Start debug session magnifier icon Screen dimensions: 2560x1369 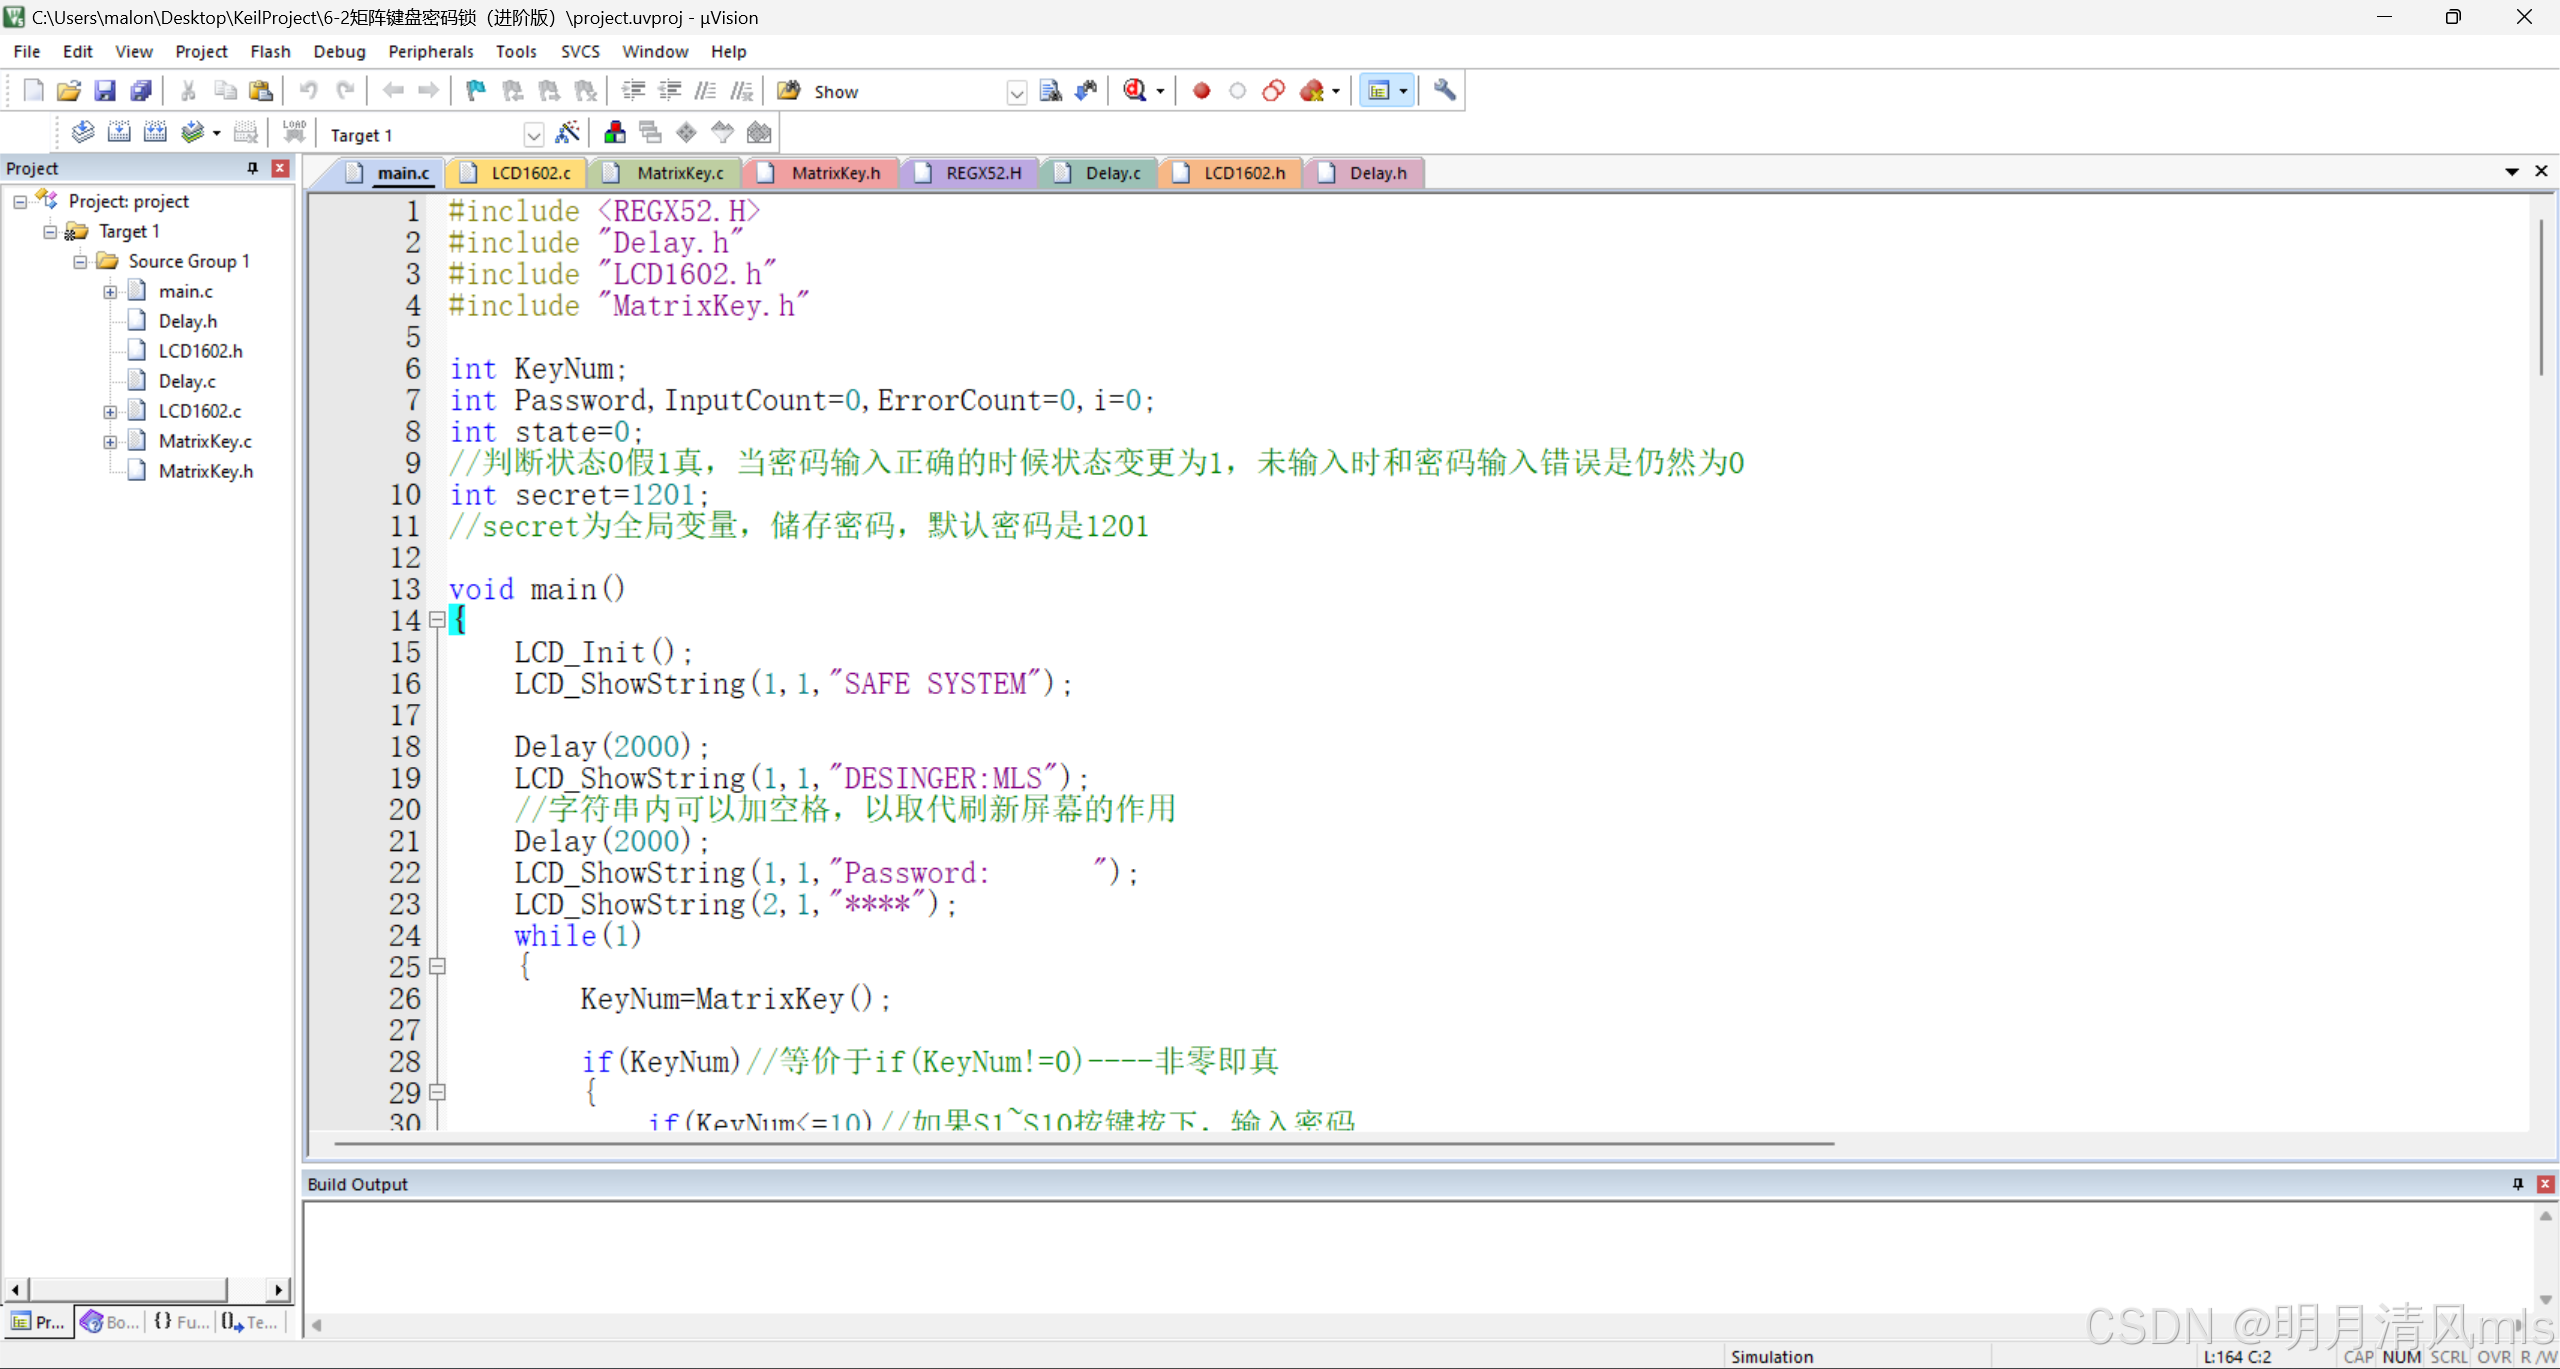[1134, 91]
